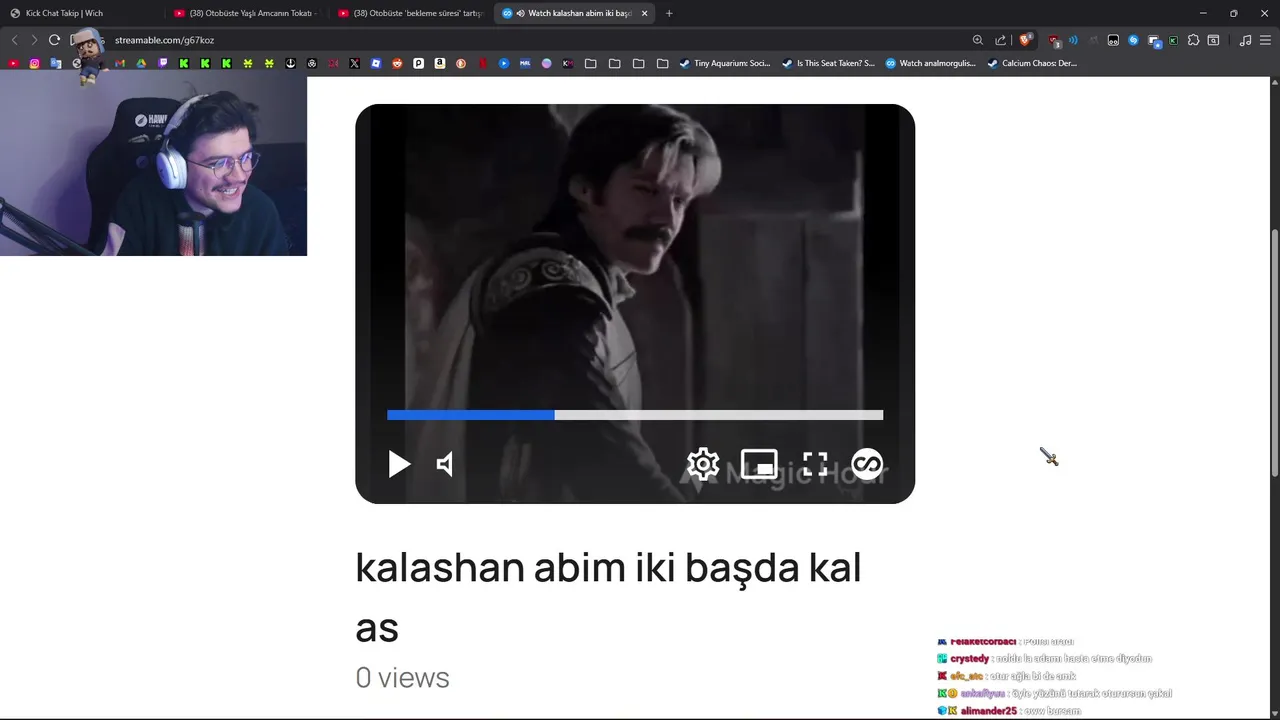The width and height of the screenshot is (1280, 720).
Task: Reload the page
Action: pyautogui.click(x=54, y=40)
